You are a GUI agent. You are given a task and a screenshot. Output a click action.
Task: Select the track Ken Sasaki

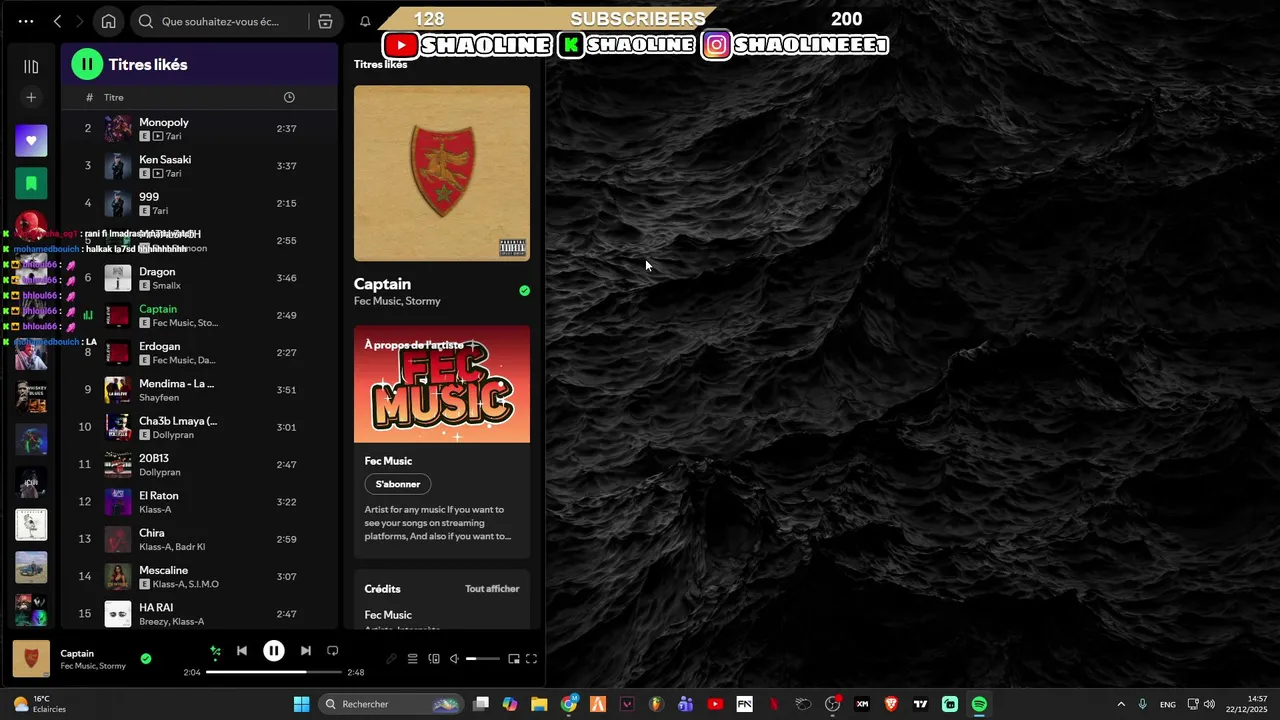click(x=200, y=166)
